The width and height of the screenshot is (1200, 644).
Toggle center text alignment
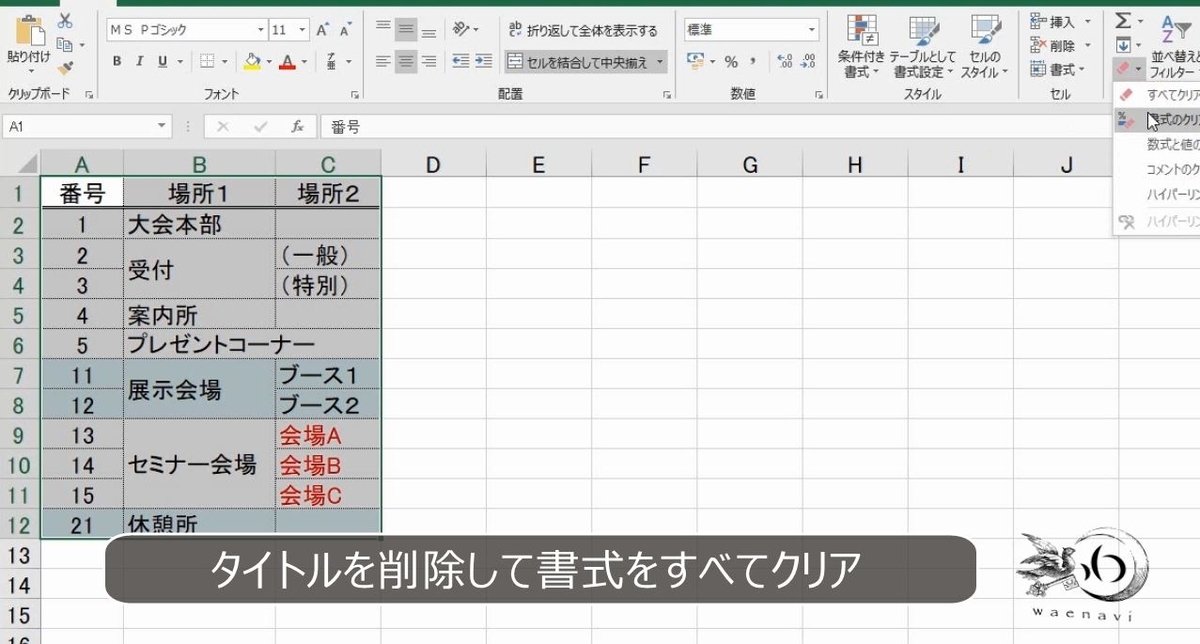[x=406, y=62]
